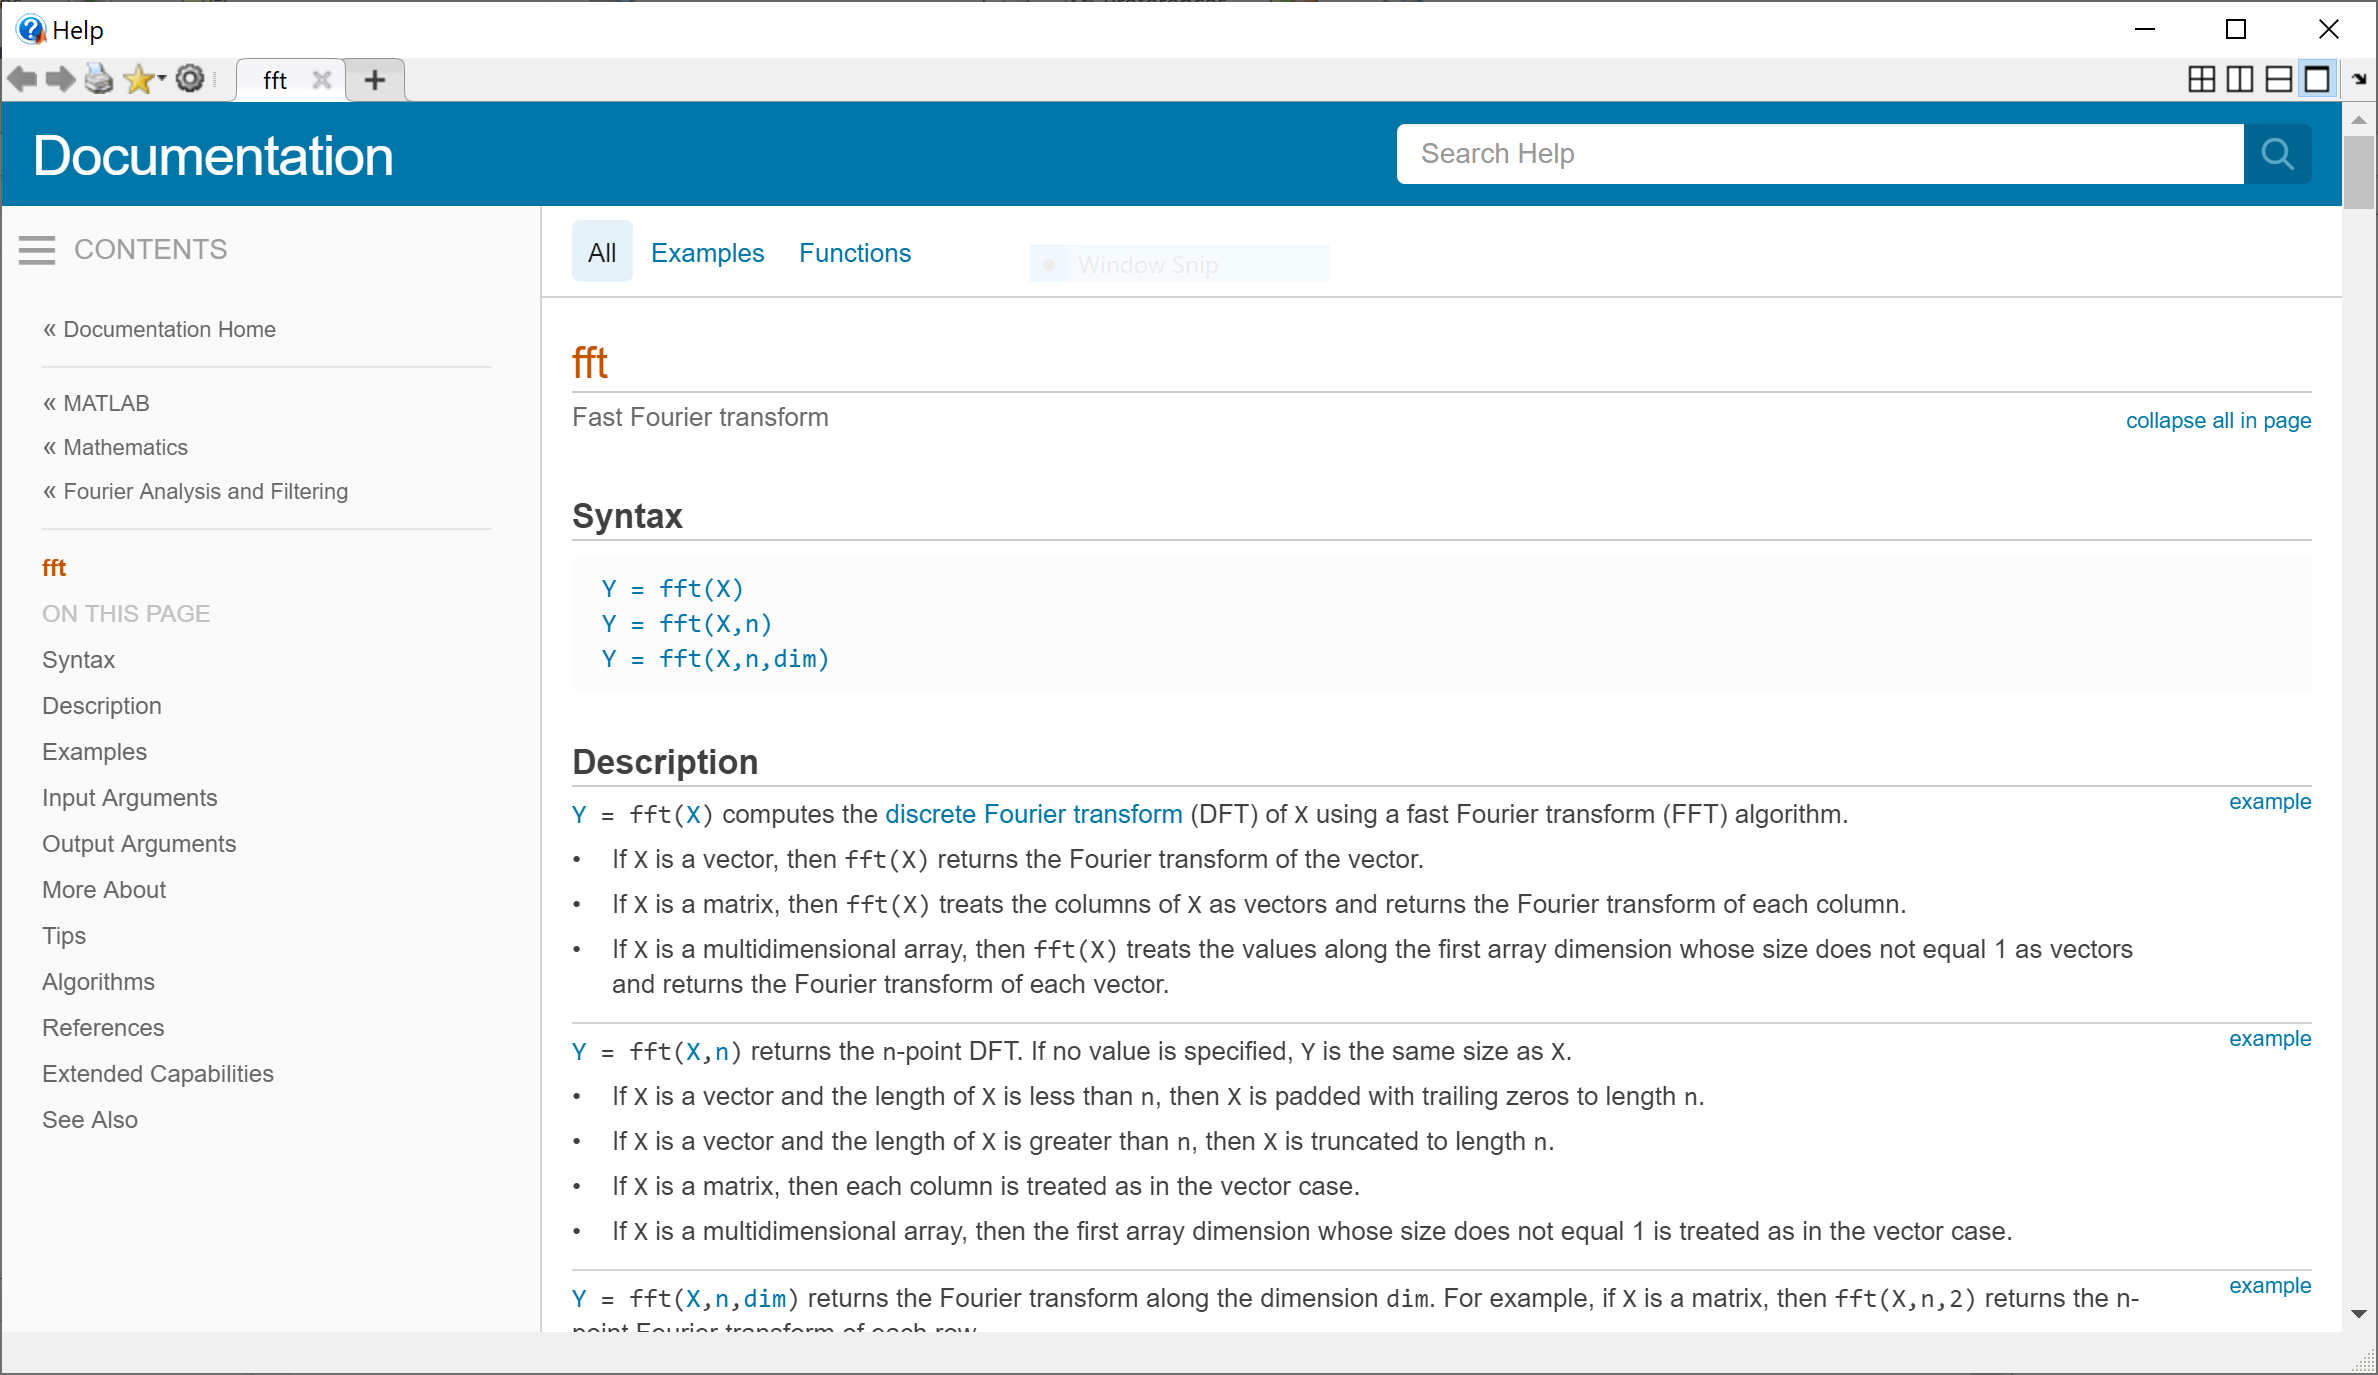Screen dimensions: 2378x1375
Task: Click the close tab X icon
Action: click(322, 80)
